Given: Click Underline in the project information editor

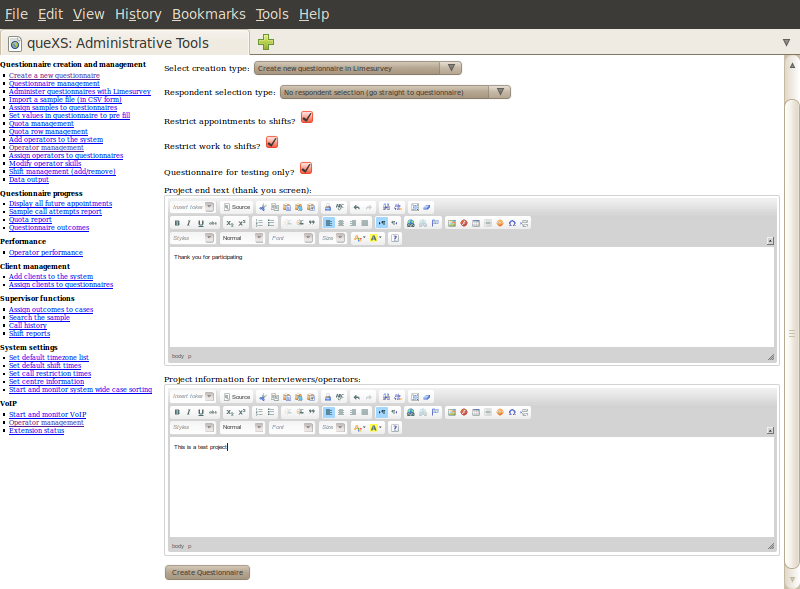Looking at the screenshot, I should pos(200,412).
